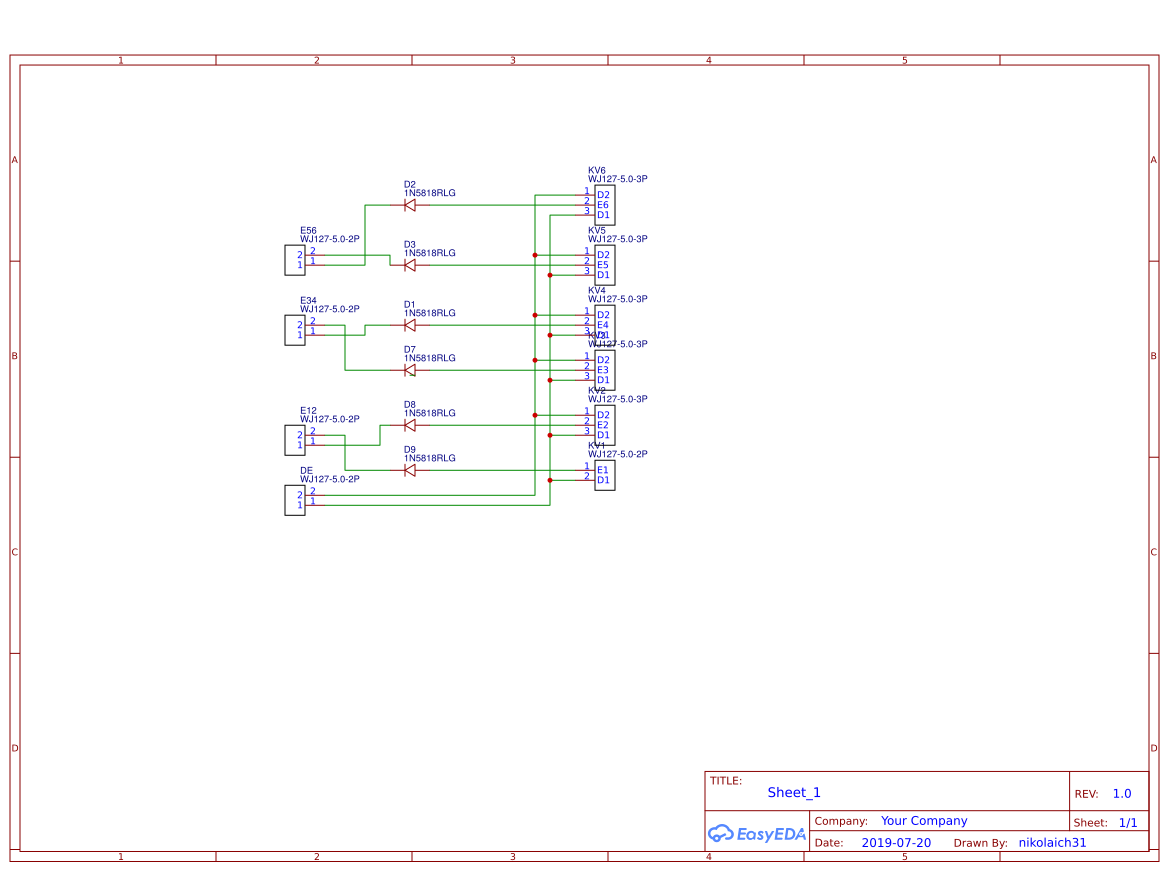Select the 1/1 sheet number text
This screenshot has width=1169, height=872.
1128,823
